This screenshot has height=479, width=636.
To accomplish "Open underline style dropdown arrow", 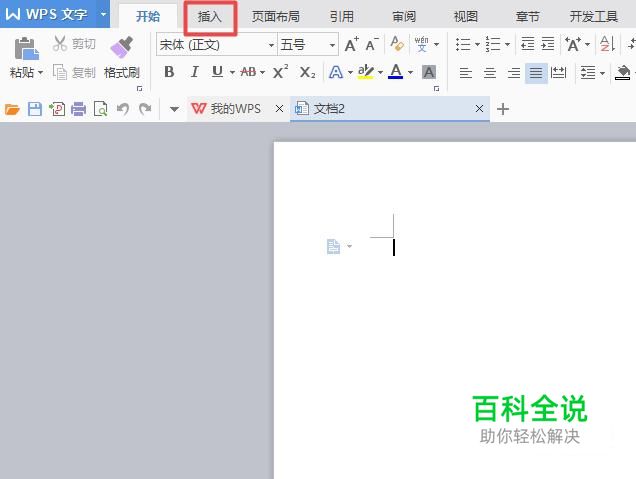I will 232,73.
